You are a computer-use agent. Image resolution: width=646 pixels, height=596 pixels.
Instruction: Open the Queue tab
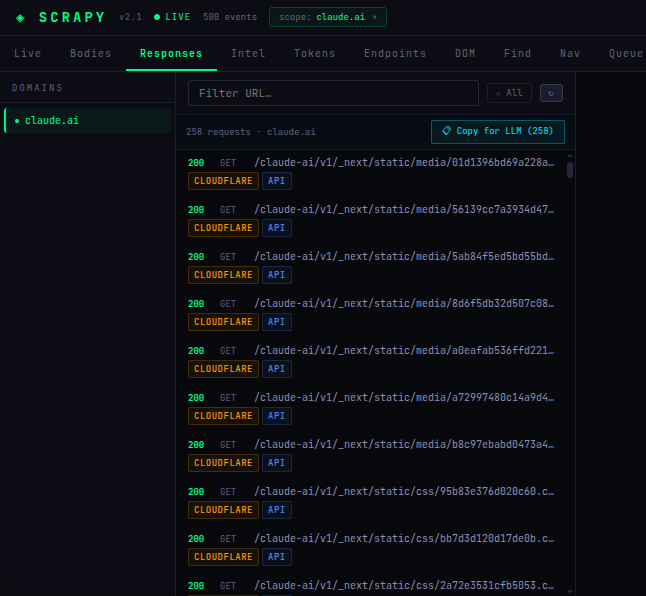(x=626, y=53)
